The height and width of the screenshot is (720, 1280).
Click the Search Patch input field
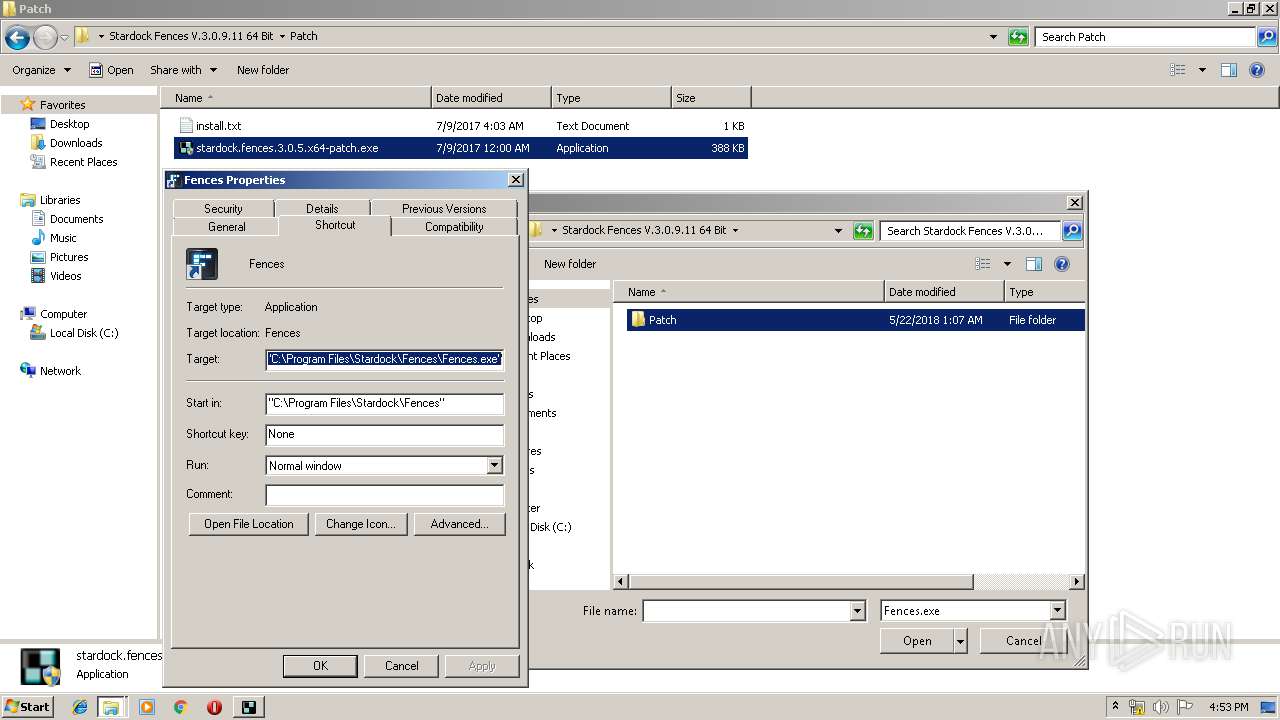(1146, 37)
